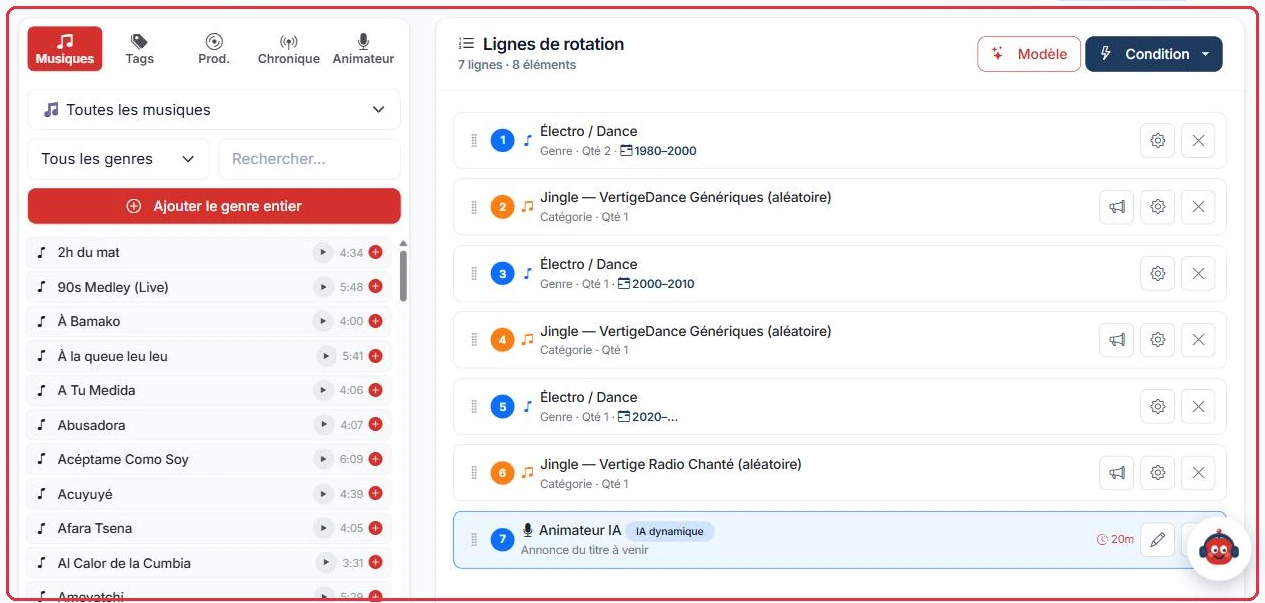Screen dimensions: 1265x603
Task: Add 2h du mat to rotation
Action: (376, 253)
